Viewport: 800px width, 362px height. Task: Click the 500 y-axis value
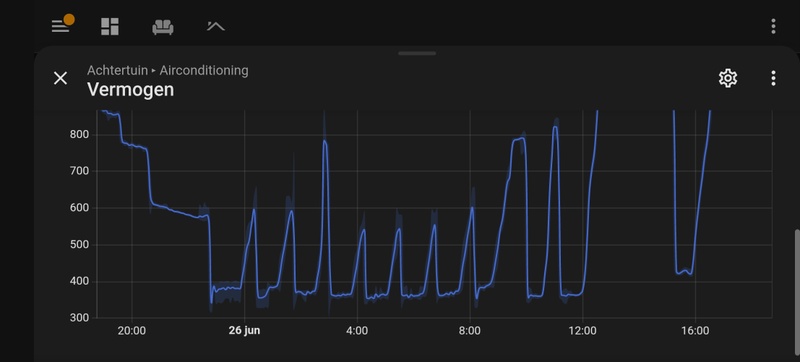[x=80, y=245]
